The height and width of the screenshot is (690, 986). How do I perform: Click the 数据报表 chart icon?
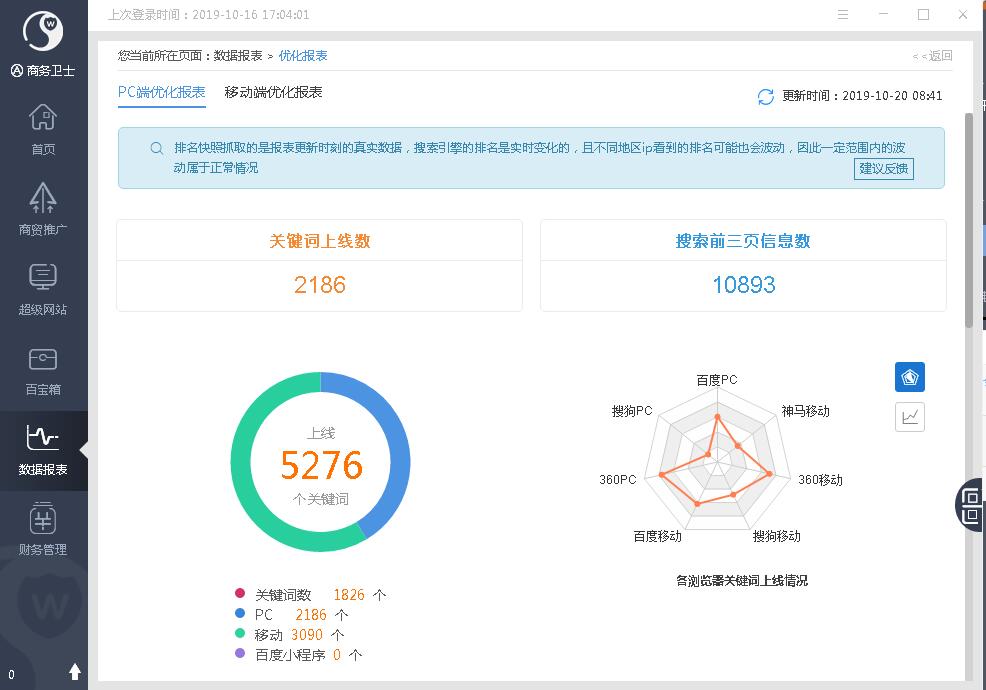point(43,439)
